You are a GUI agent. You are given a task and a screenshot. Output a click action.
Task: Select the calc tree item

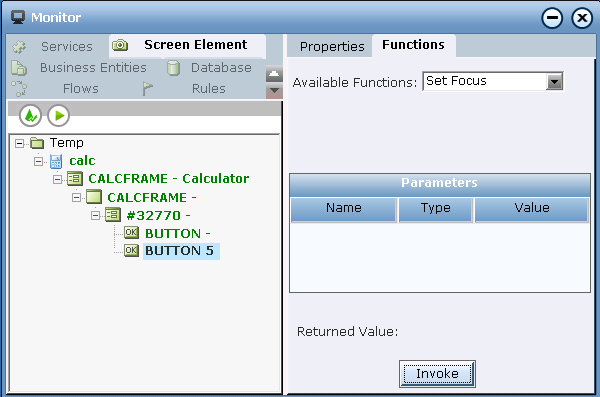coord(82,161)
